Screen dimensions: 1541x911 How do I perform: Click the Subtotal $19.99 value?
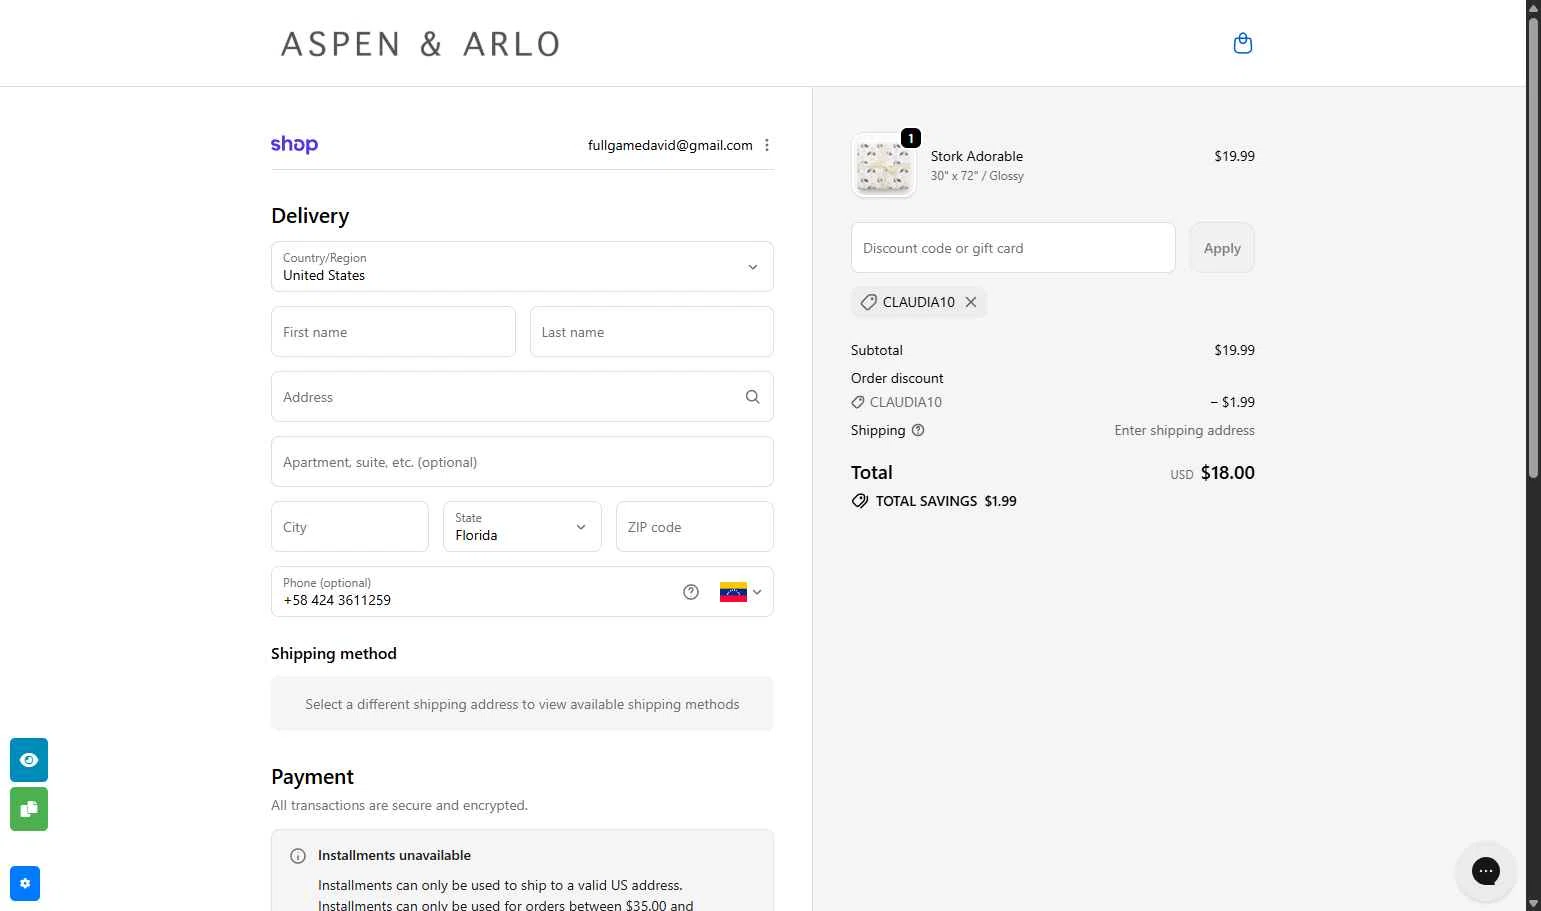coord(1234,350)
